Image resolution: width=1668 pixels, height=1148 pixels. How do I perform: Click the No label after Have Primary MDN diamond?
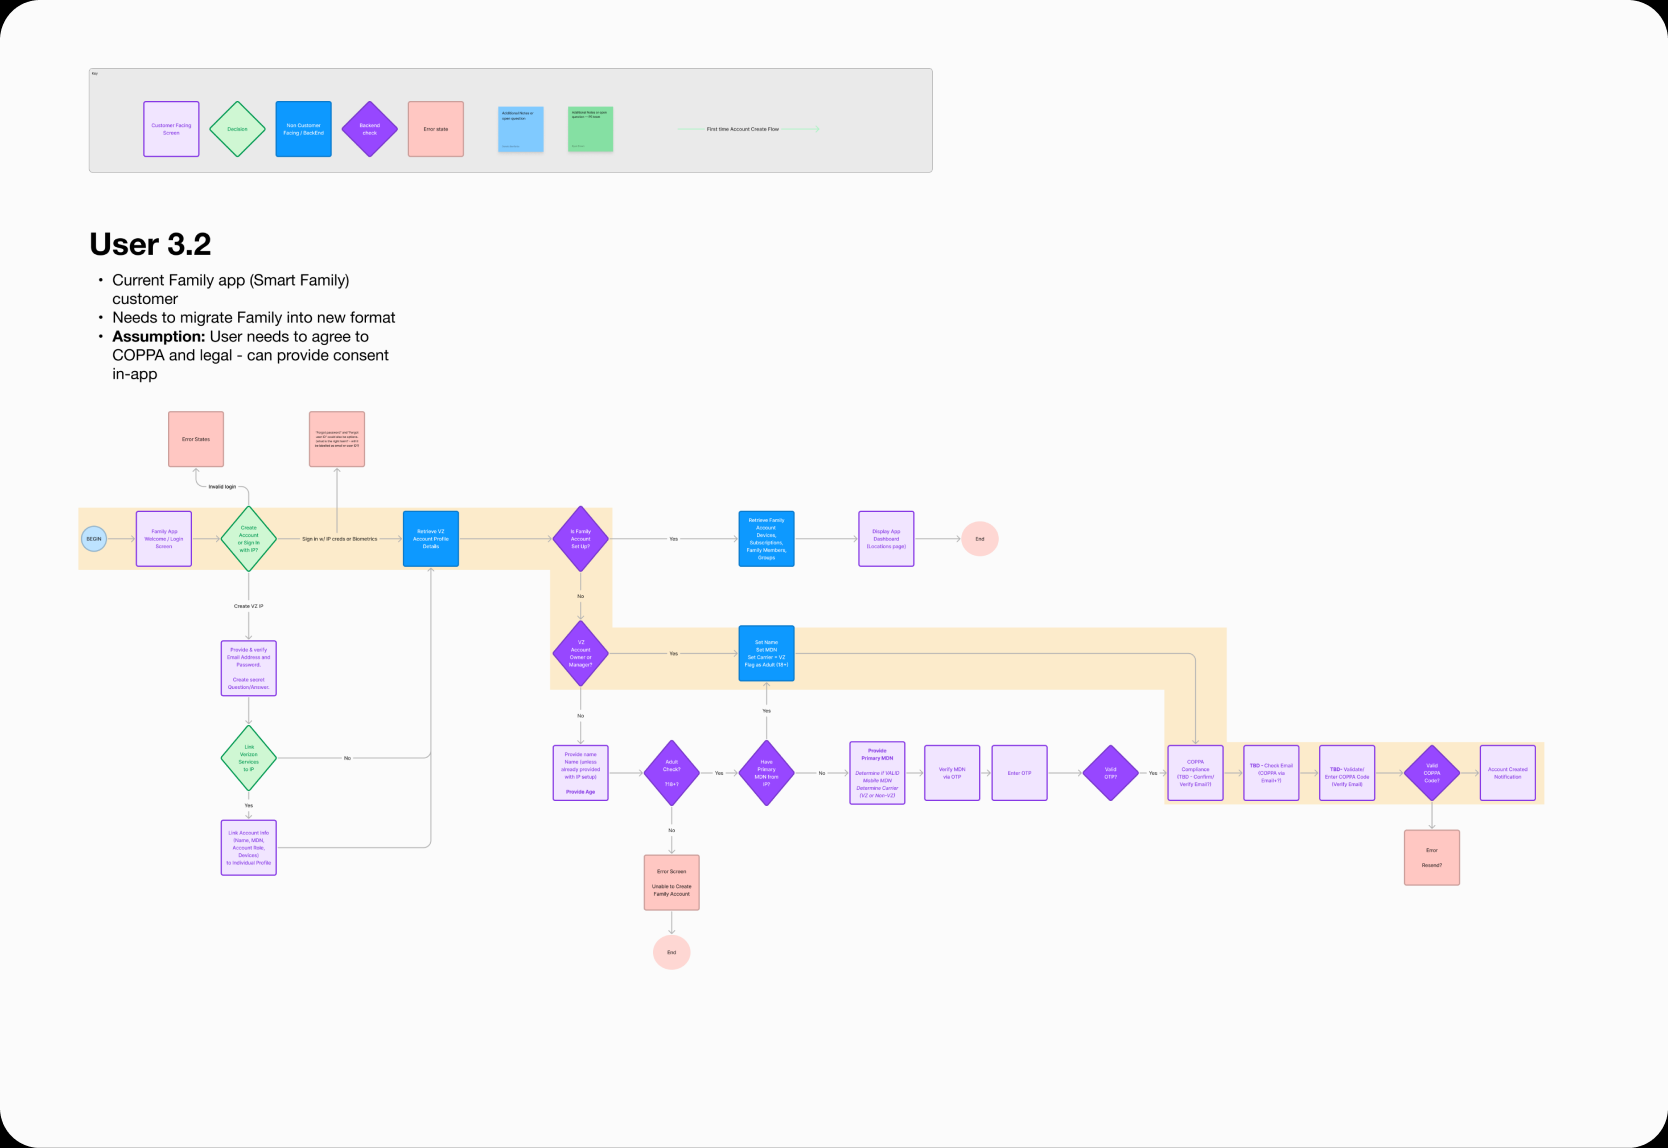click(822, 773)
